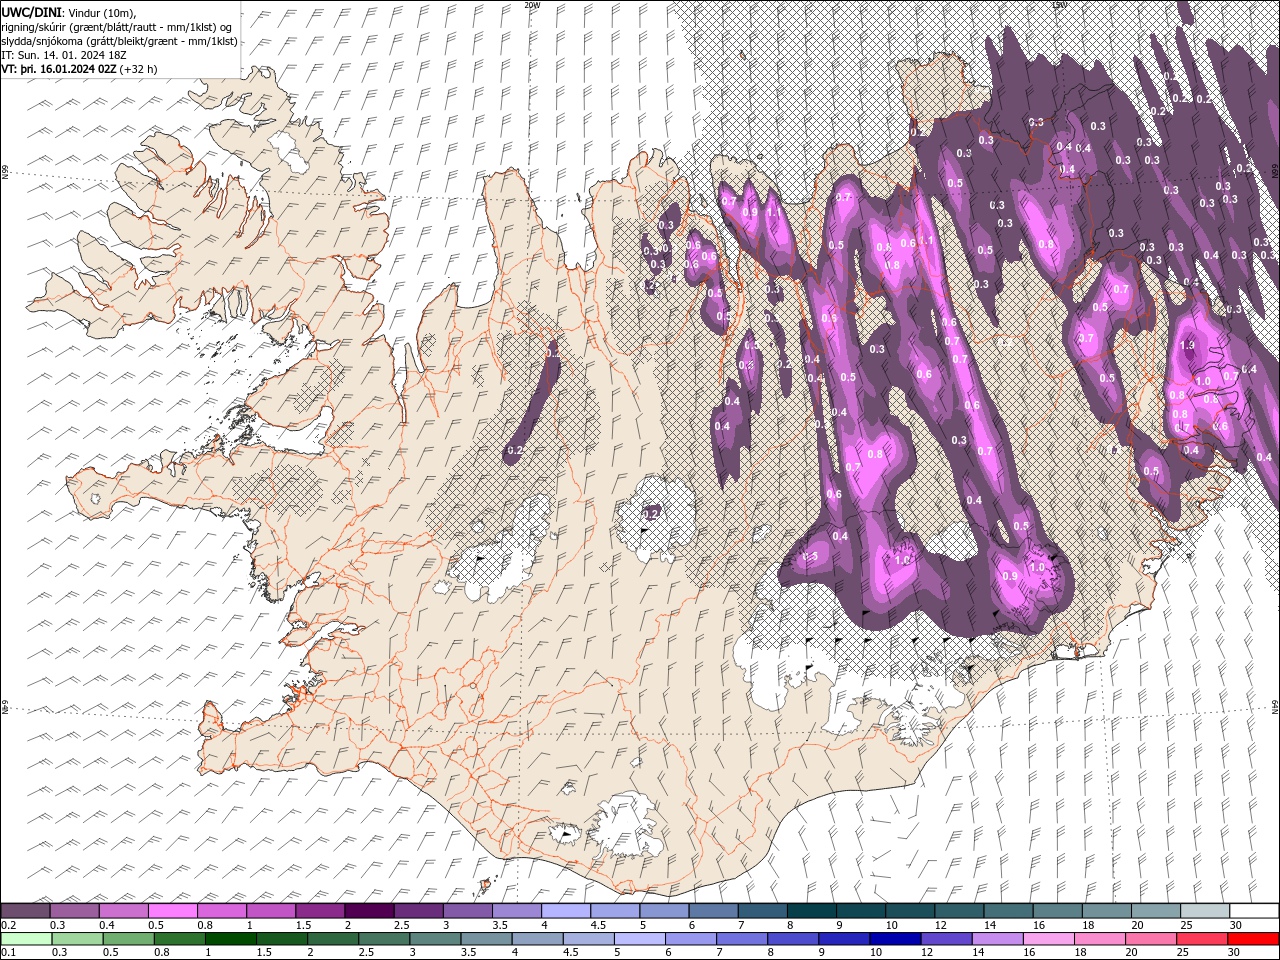This screenshot has width=1280, height=960.
Task: Click the 'VT: þri. 16.01.2024 02Z' valid time
Action: [58, 69]
